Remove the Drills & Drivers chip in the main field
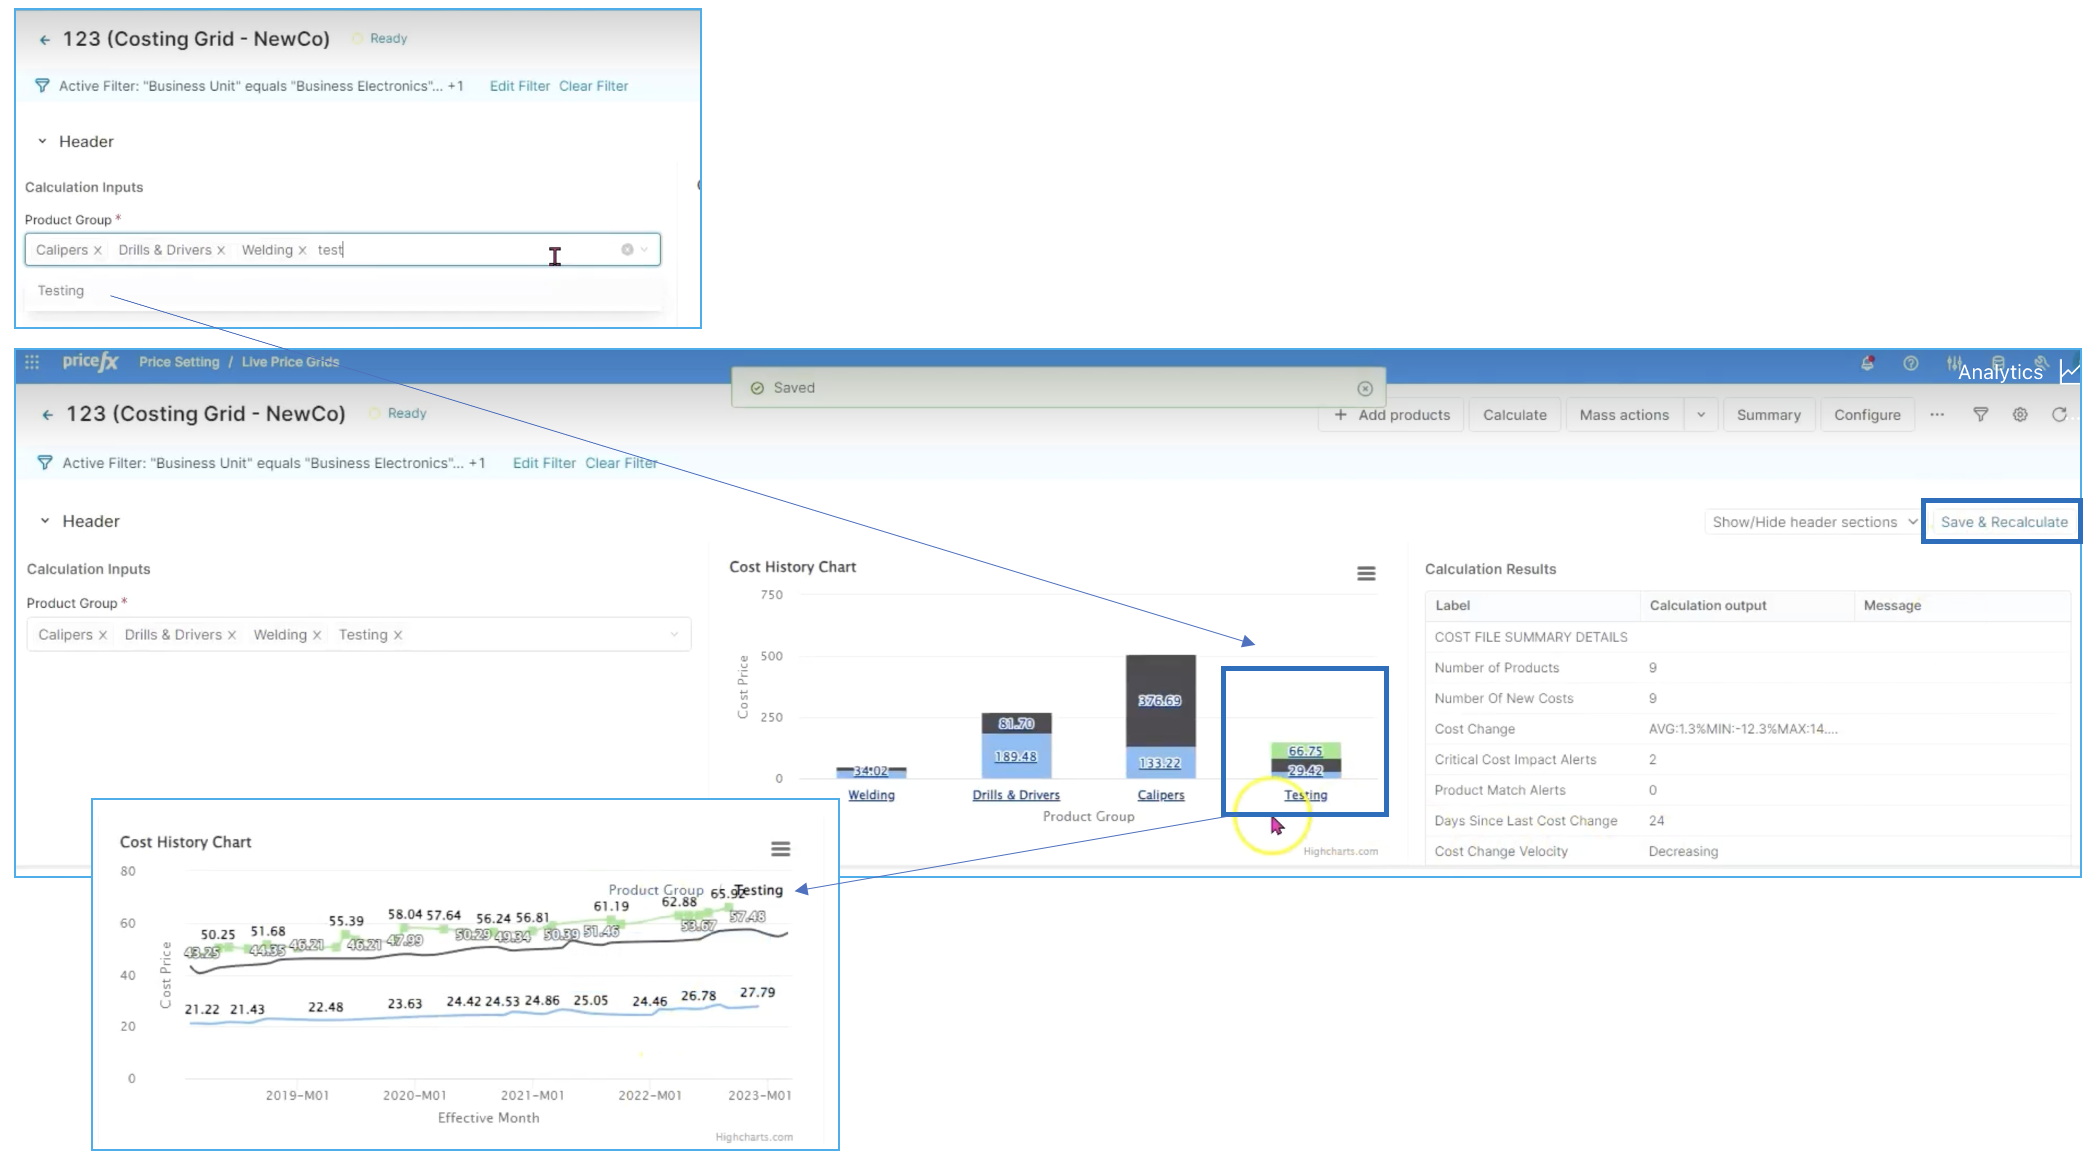 coord(232,635)
